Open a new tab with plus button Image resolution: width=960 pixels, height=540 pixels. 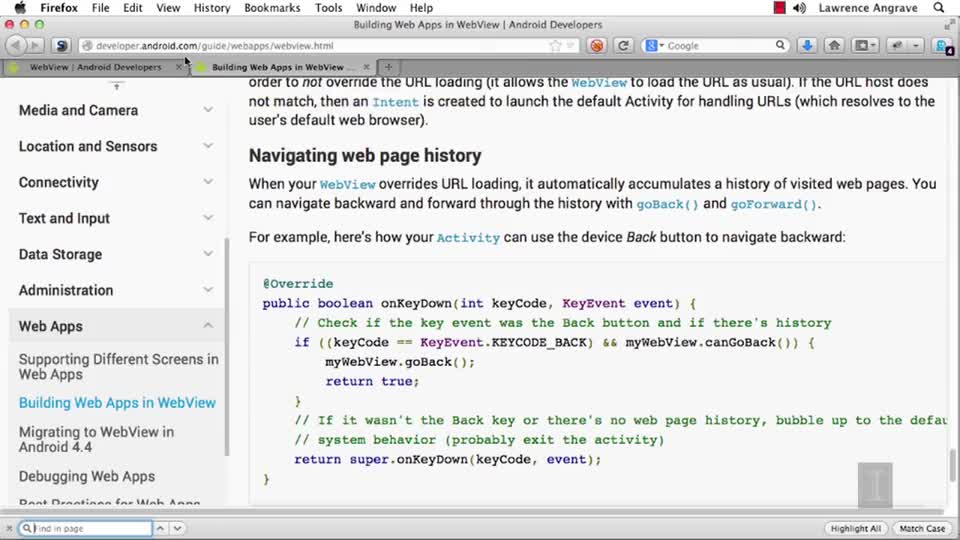click(x=388, y=67)
